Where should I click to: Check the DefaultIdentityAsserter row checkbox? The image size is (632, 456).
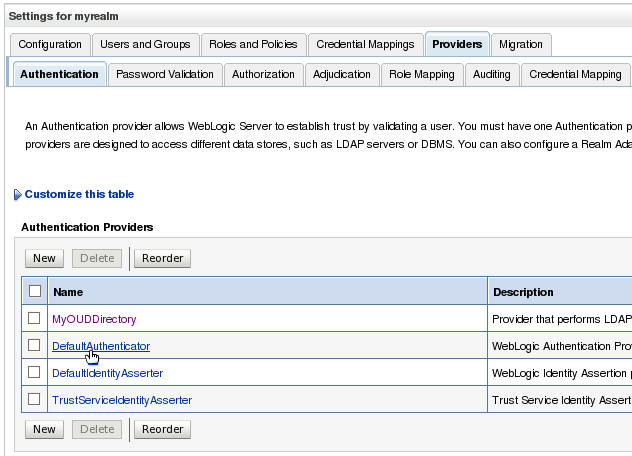tap(35, 373)
